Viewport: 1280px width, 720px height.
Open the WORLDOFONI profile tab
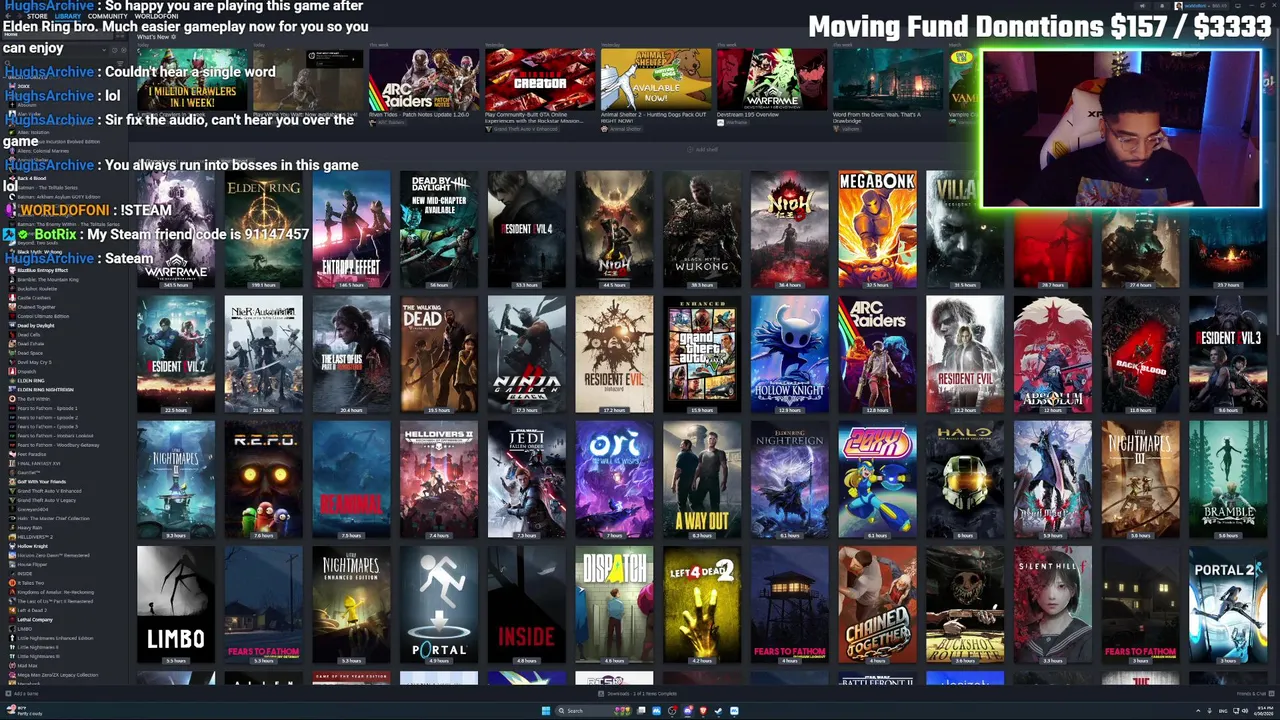(x=156, y=16)
